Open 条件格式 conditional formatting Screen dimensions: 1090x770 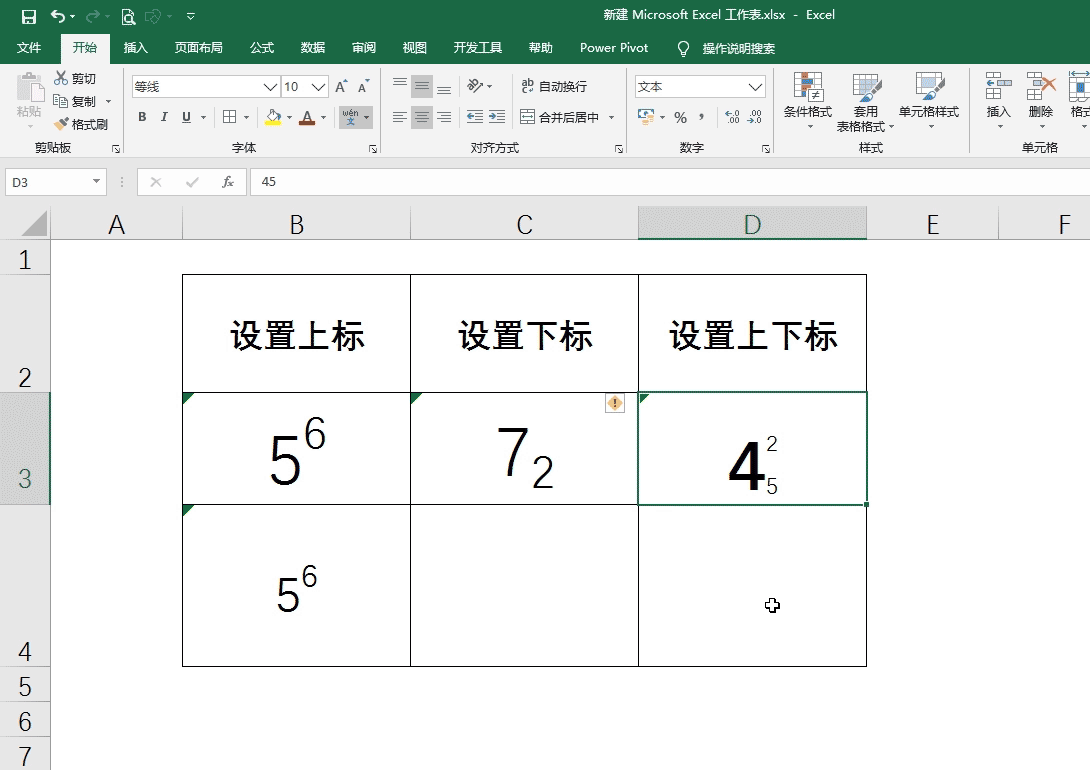tap(807, 100)
